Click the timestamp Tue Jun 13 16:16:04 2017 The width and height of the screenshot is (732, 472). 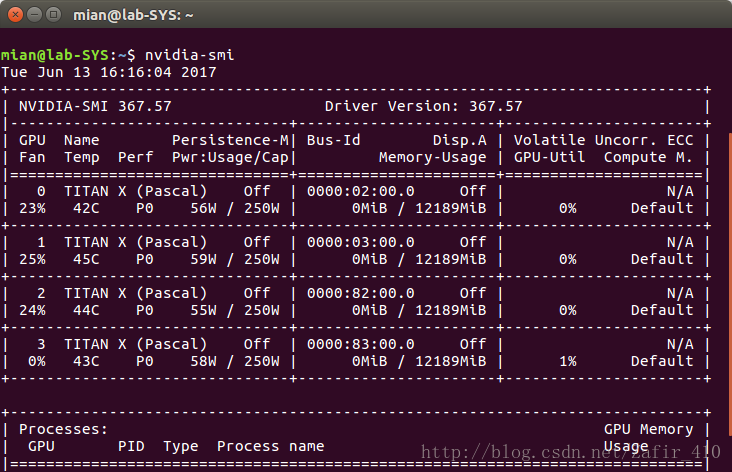tap(109, 72)
